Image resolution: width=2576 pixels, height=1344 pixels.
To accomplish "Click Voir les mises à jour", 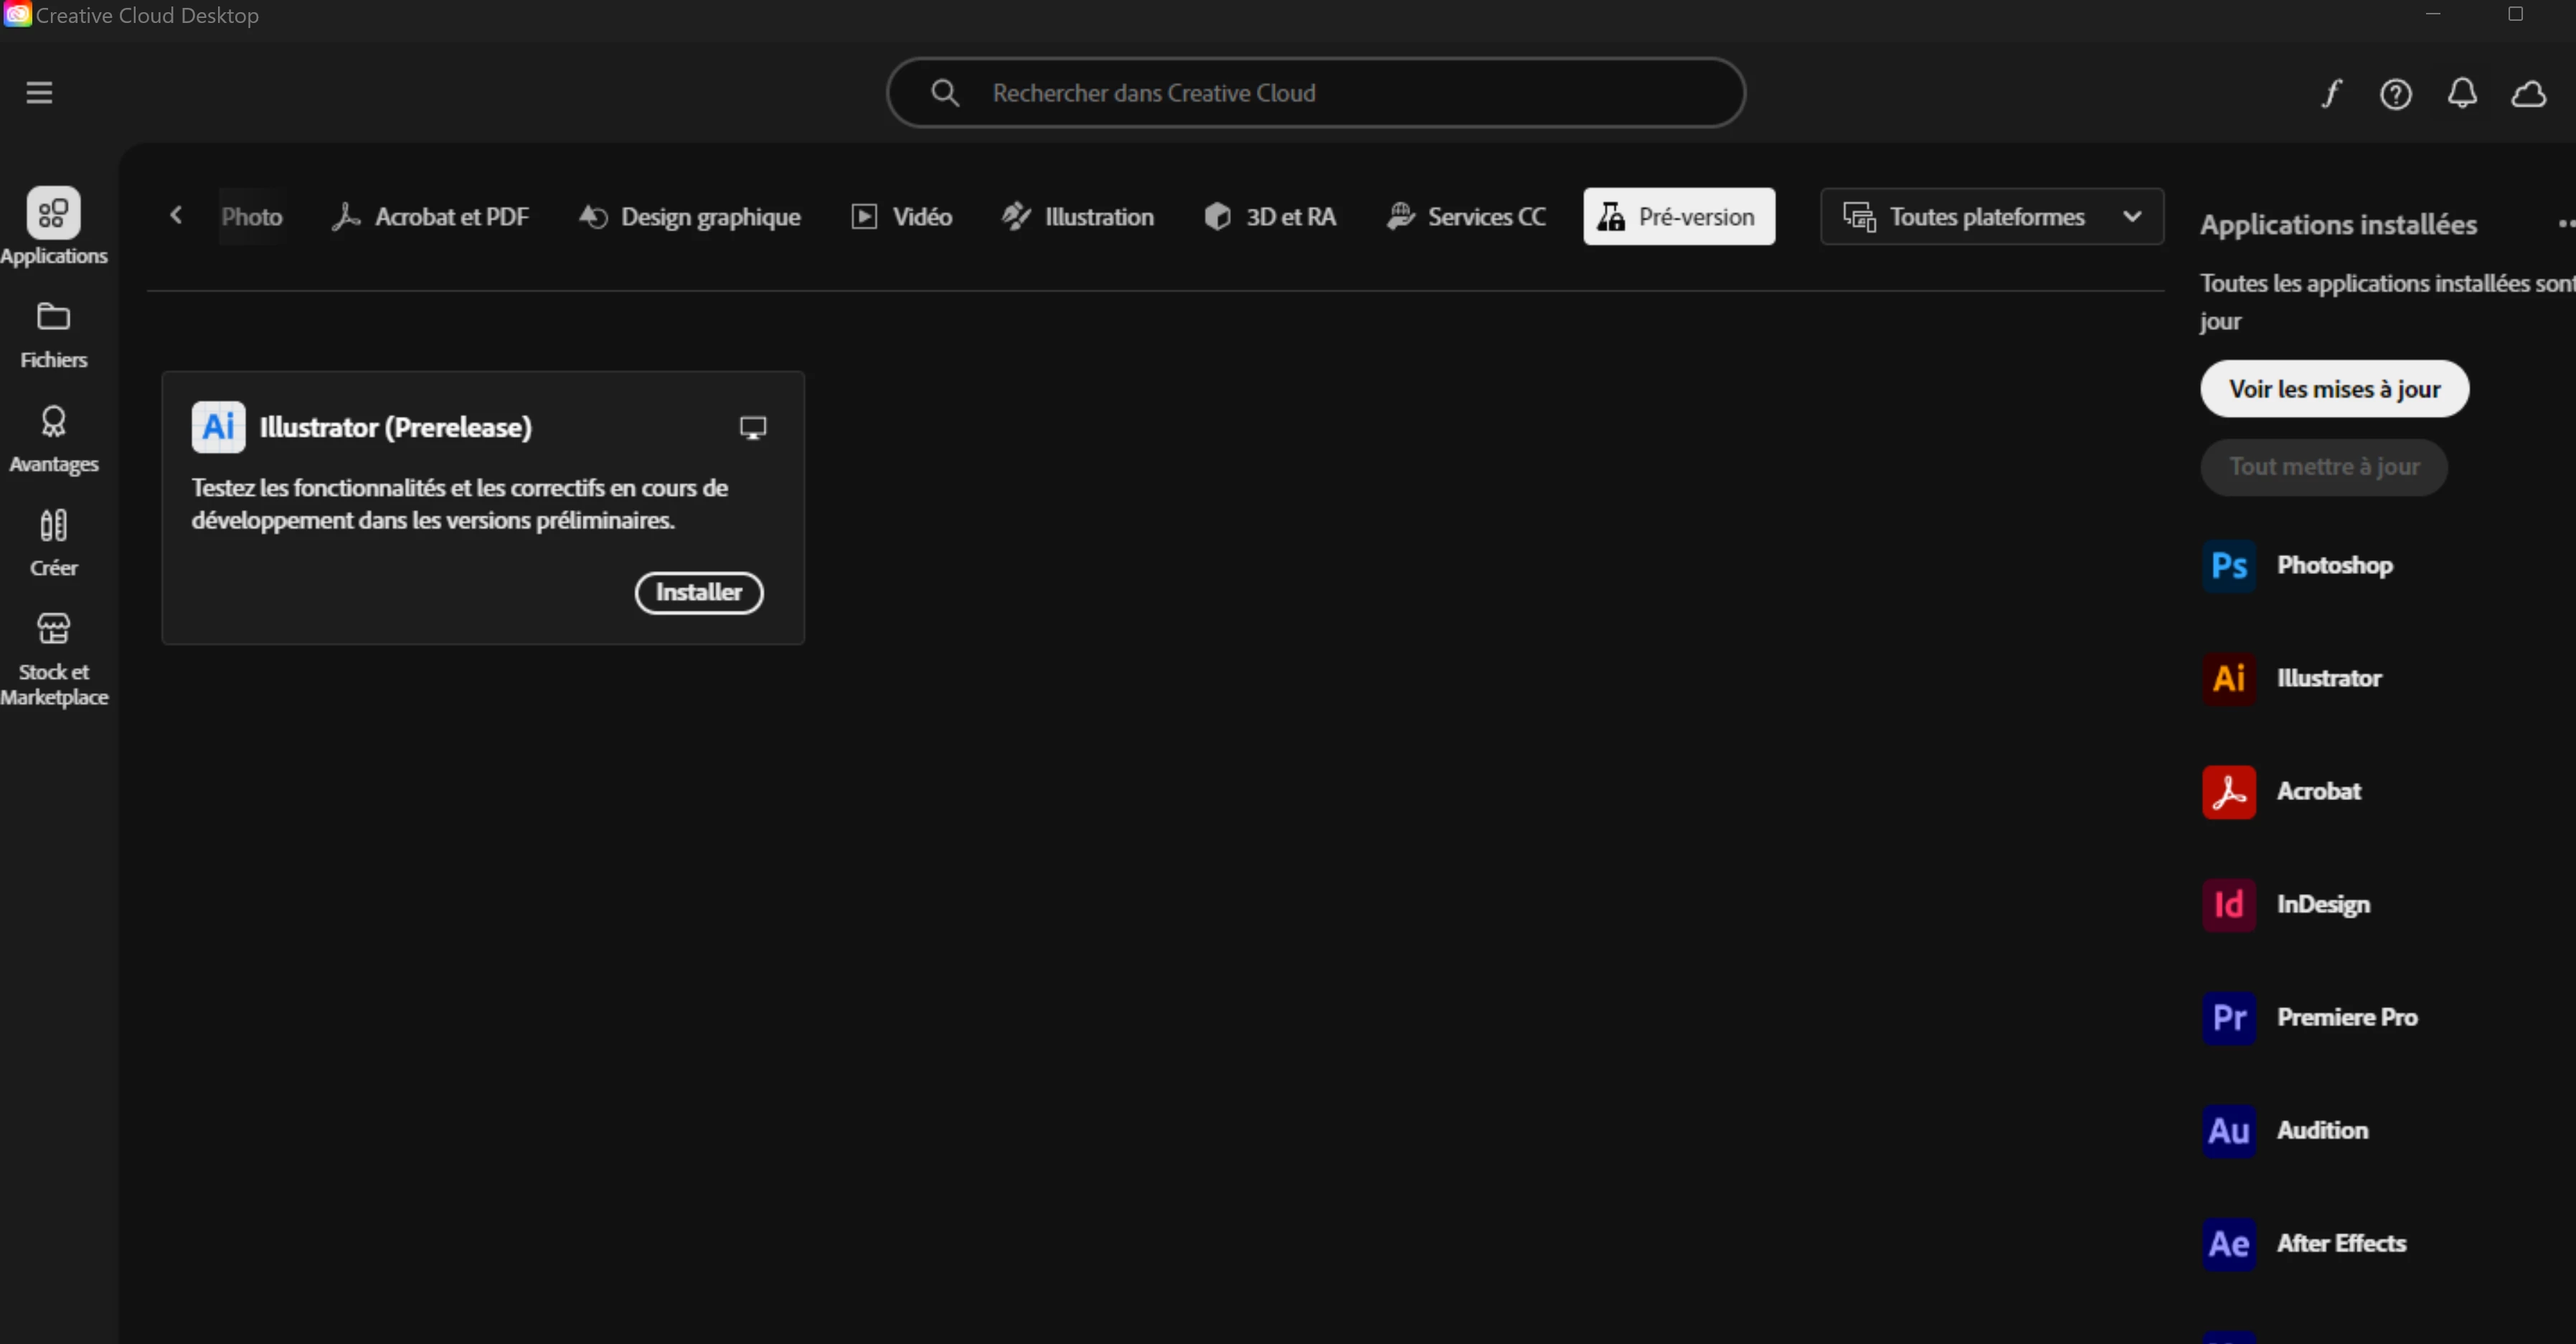I will coord(2333,389).
